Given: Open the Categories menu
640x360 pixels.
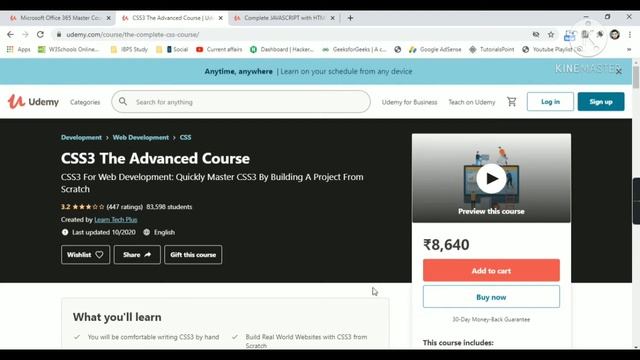Looking at the screenshot, I should tap(85, 102).
